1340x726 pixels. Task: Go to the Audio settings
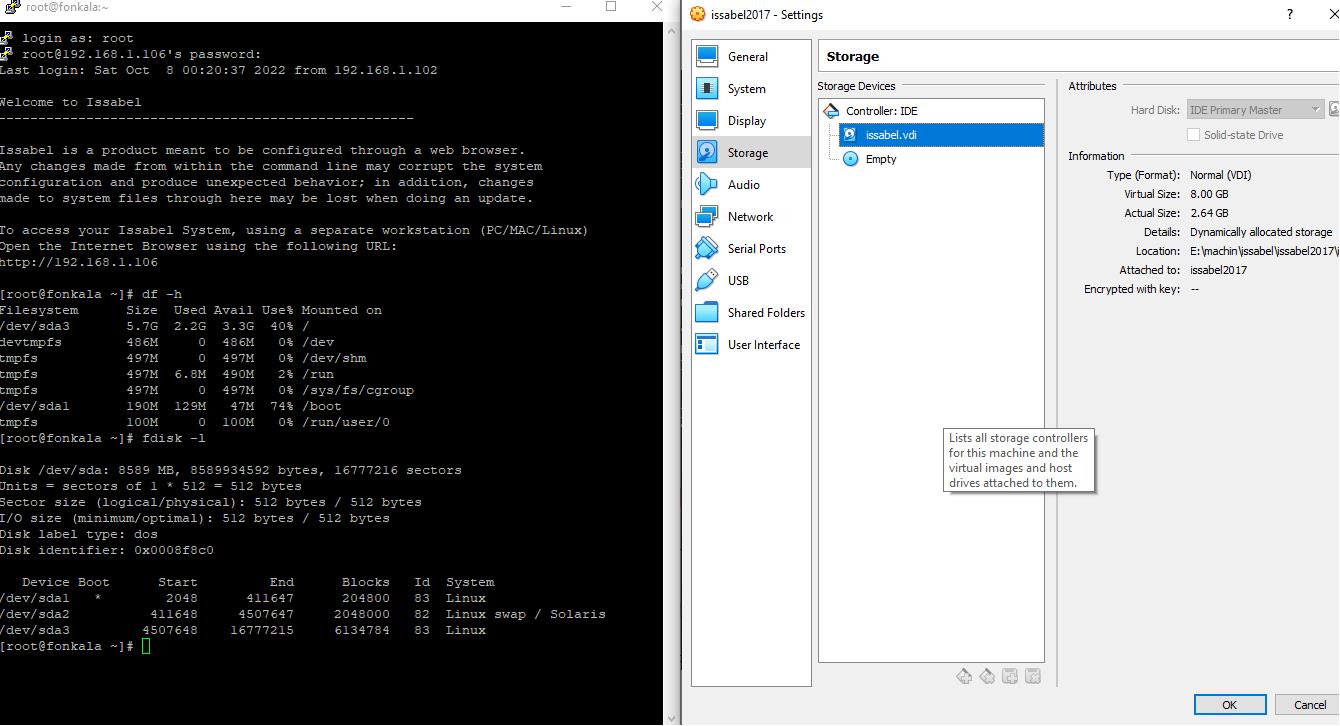(743, 185)
